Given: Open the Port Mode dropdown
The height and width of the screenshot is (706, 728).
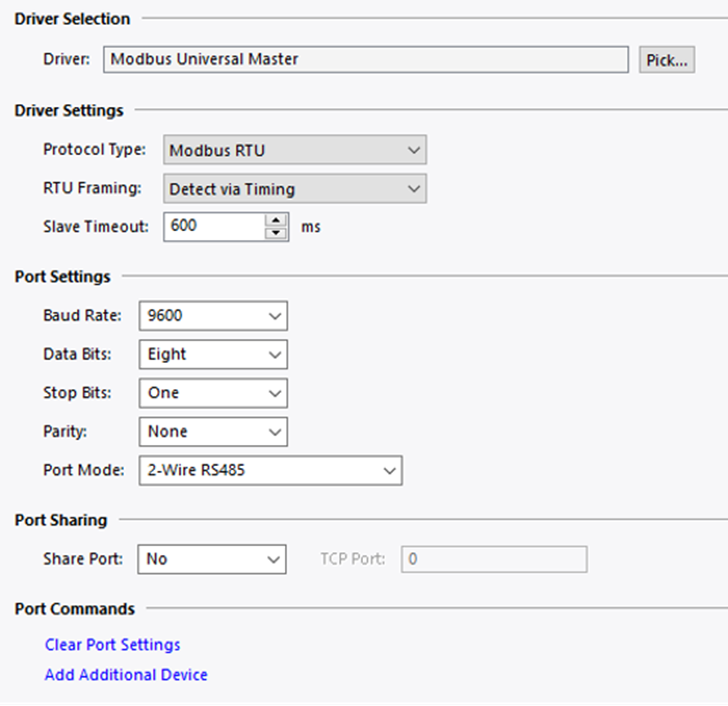Looking at the screenshot, I should [271, 471].
